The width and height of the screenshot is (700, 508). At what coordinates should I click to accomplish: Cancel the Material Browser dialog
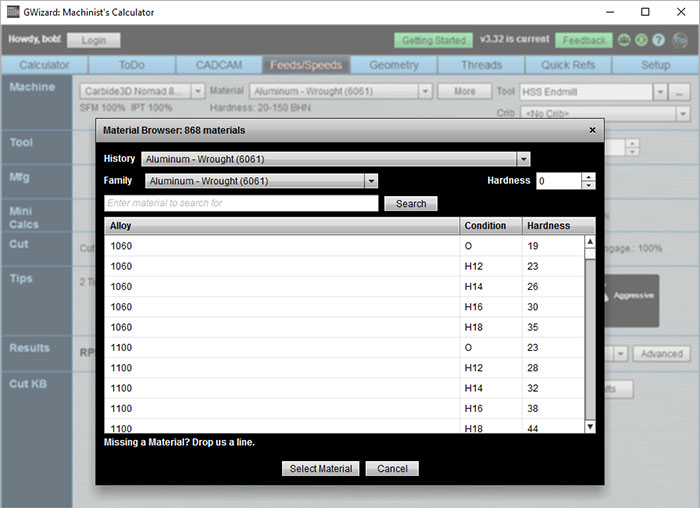[392, 469]
